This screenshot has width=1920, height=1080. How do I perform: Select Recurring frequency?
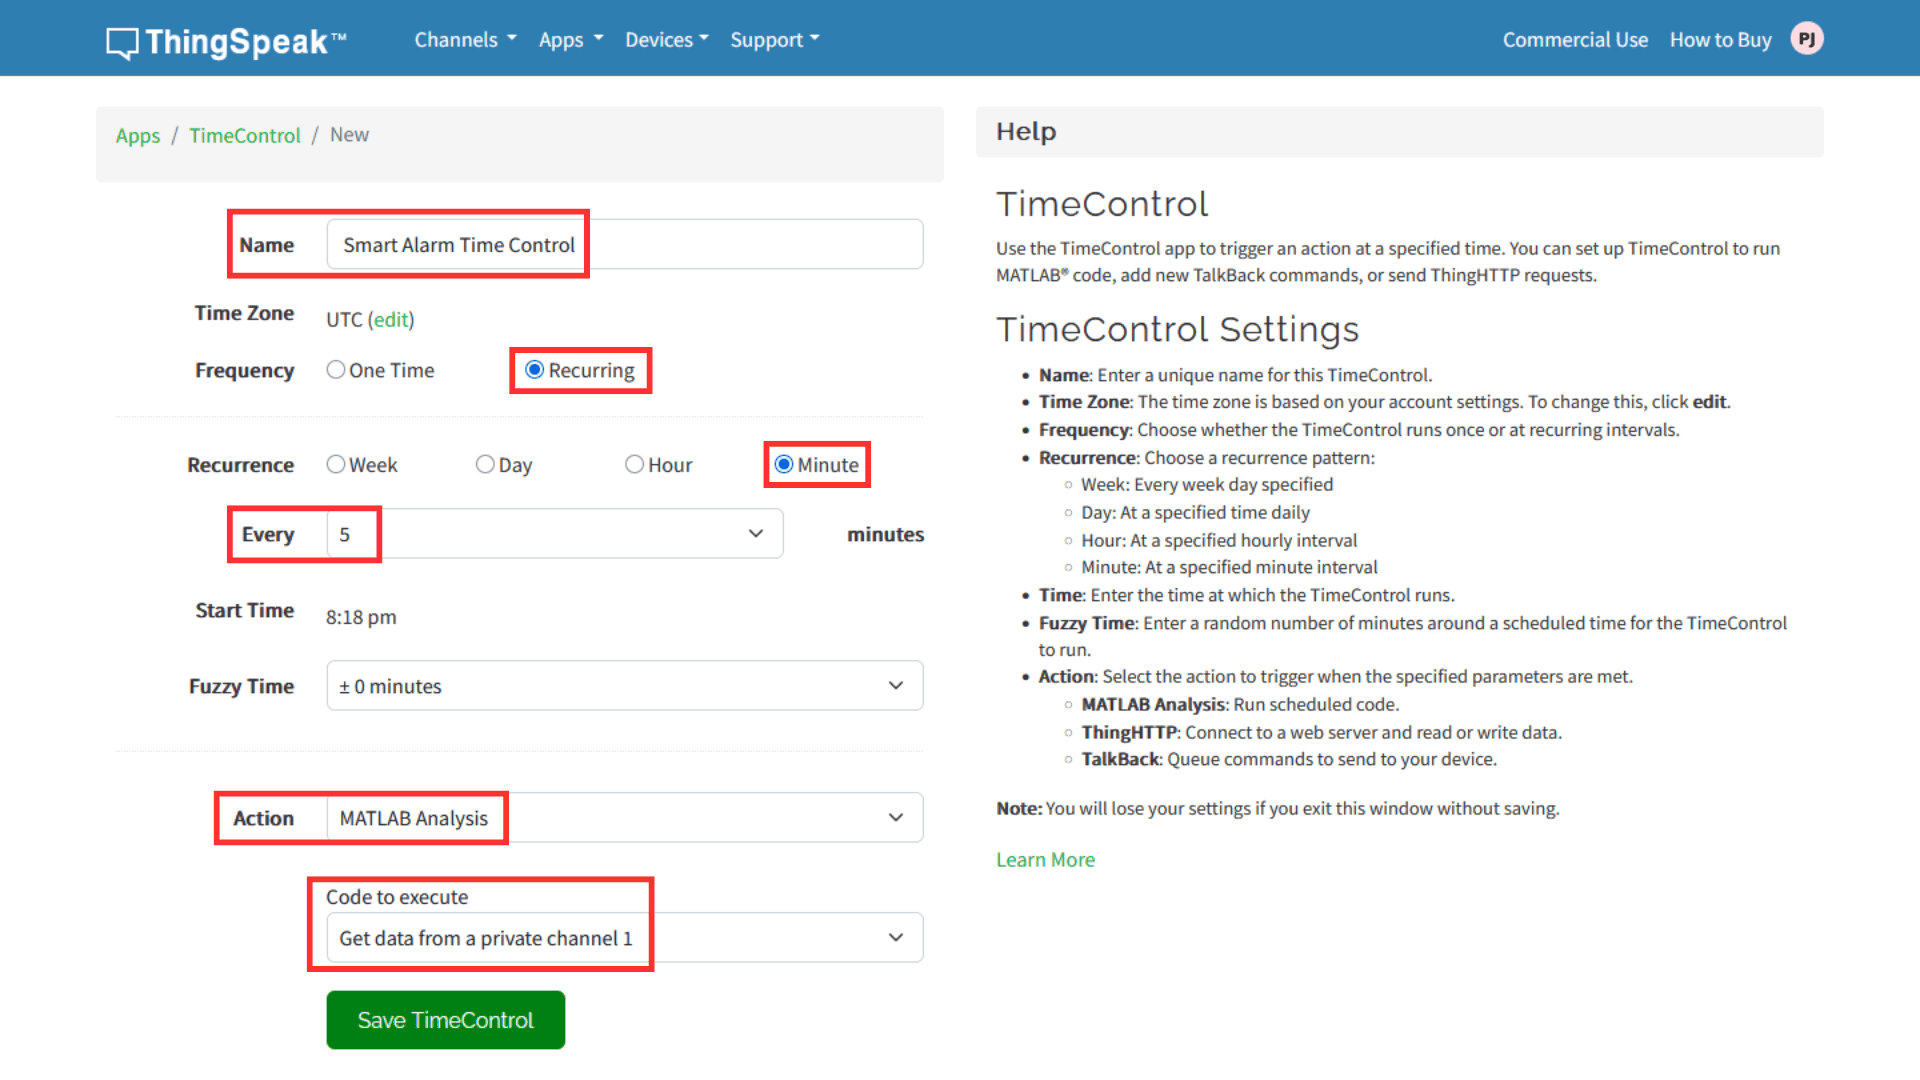(535, 370)
